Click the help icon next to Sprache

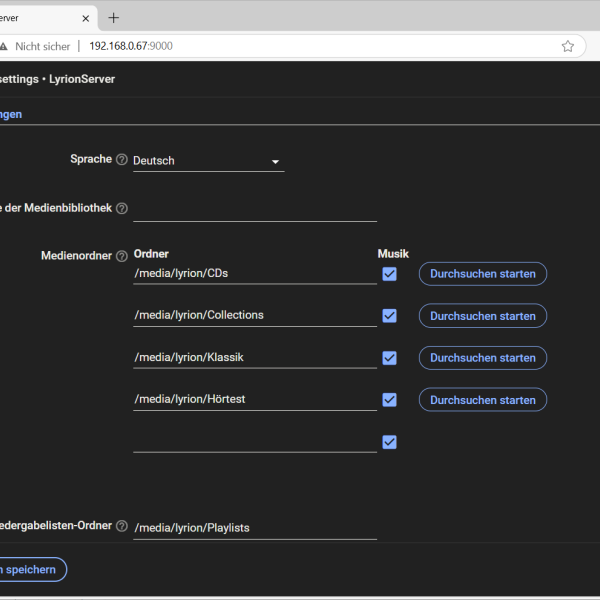tap(122, 159)
